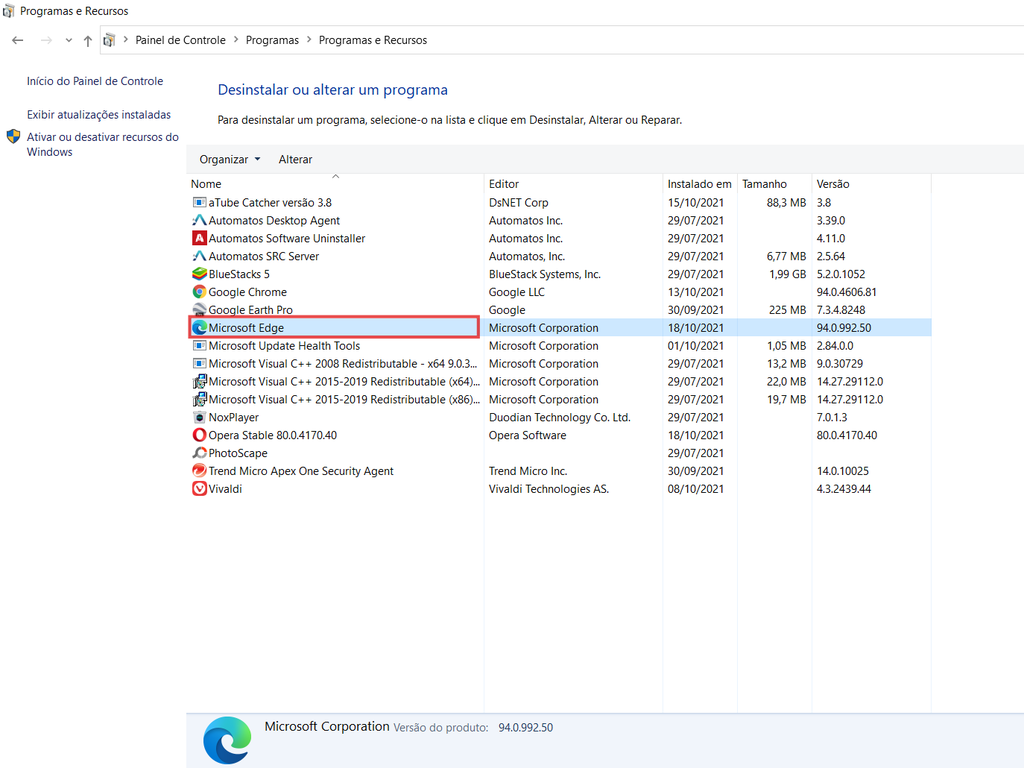This screenshot has width=1024, height=768.
Task: Expand chevron after Programas breadcrumb
Action: pos(309,40)
